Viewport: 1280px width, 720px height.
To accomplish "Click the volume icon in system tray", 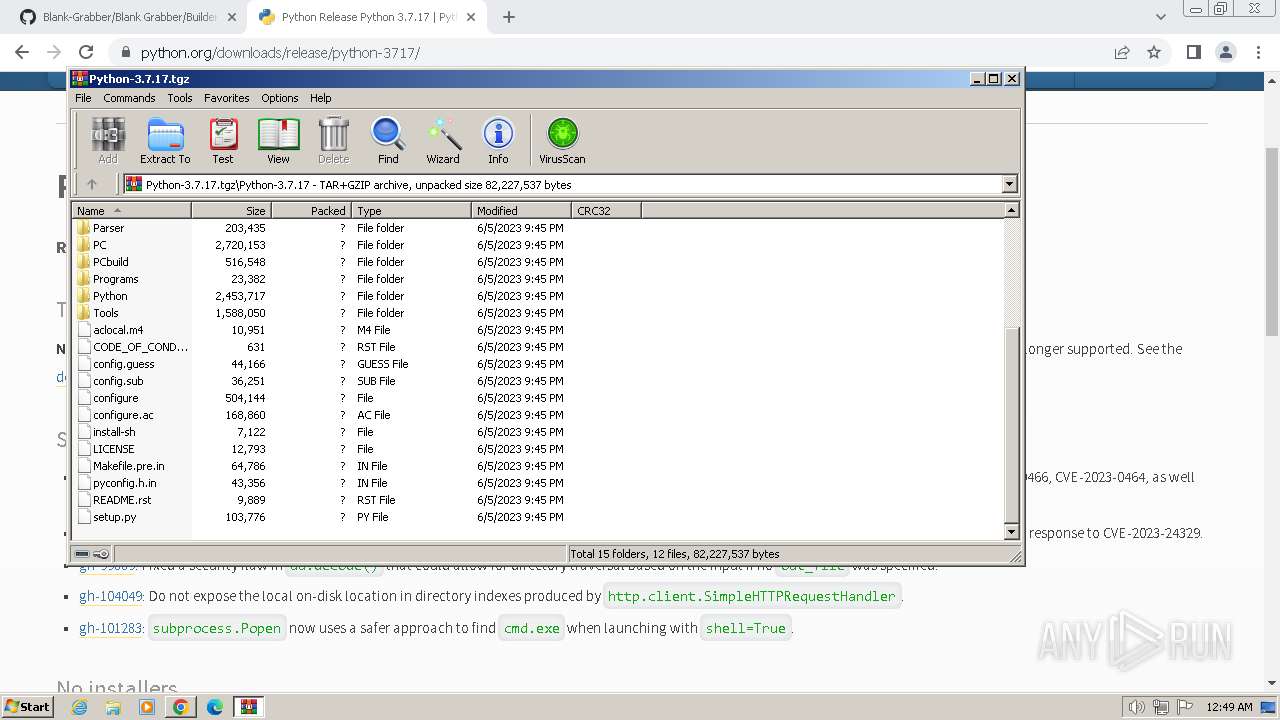I will click(1137, 707).
